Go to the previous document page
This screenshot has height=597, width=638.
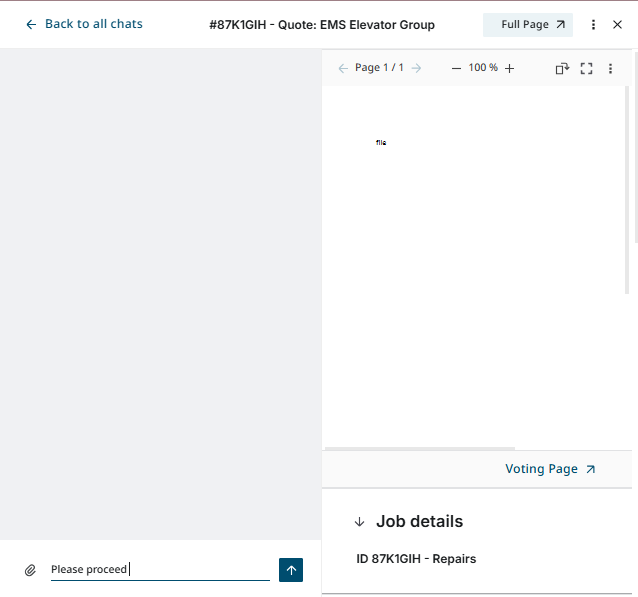point(343,68)
